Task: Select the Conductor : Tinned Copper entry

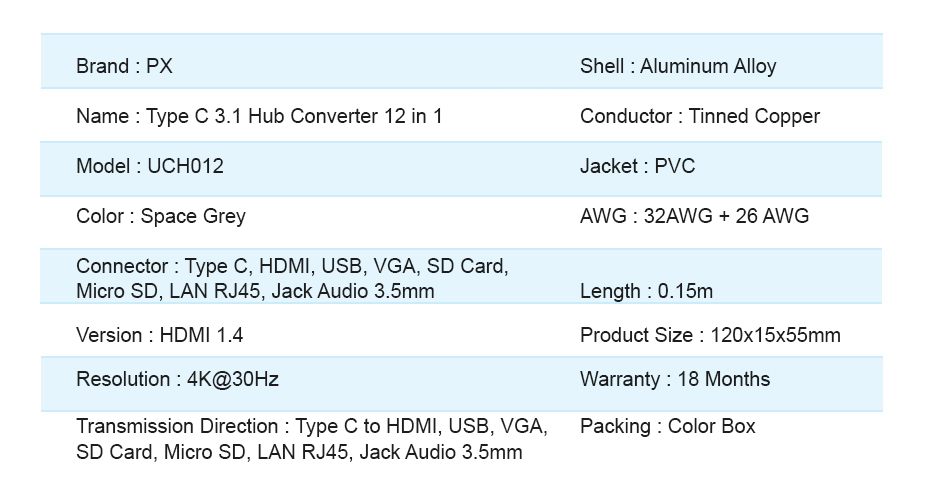Action: (x=700, y=116)
